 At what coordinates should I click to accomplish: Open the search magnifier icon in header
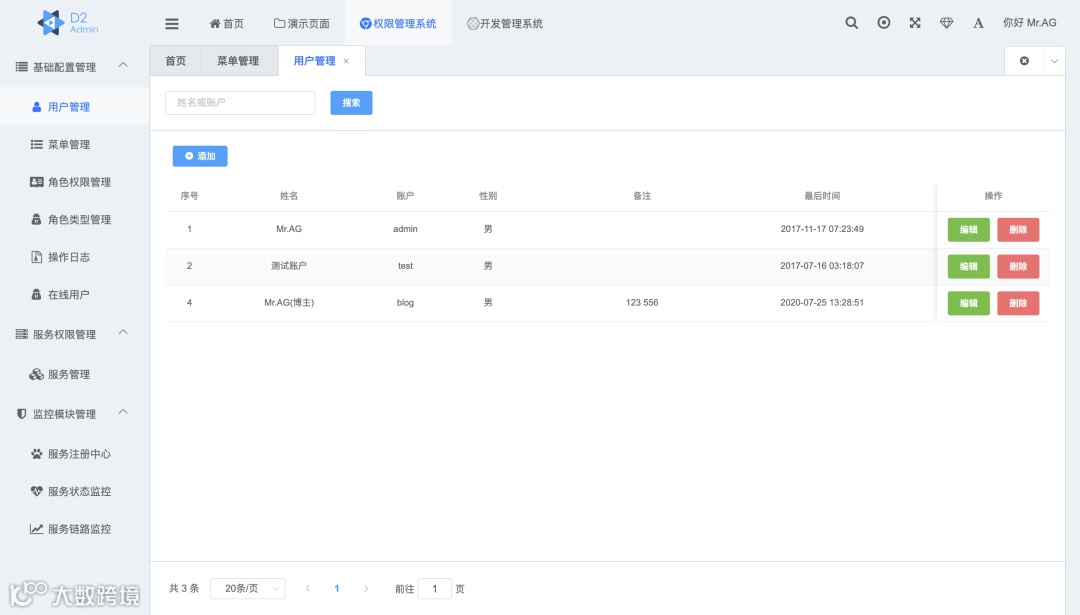pos(851,23)
